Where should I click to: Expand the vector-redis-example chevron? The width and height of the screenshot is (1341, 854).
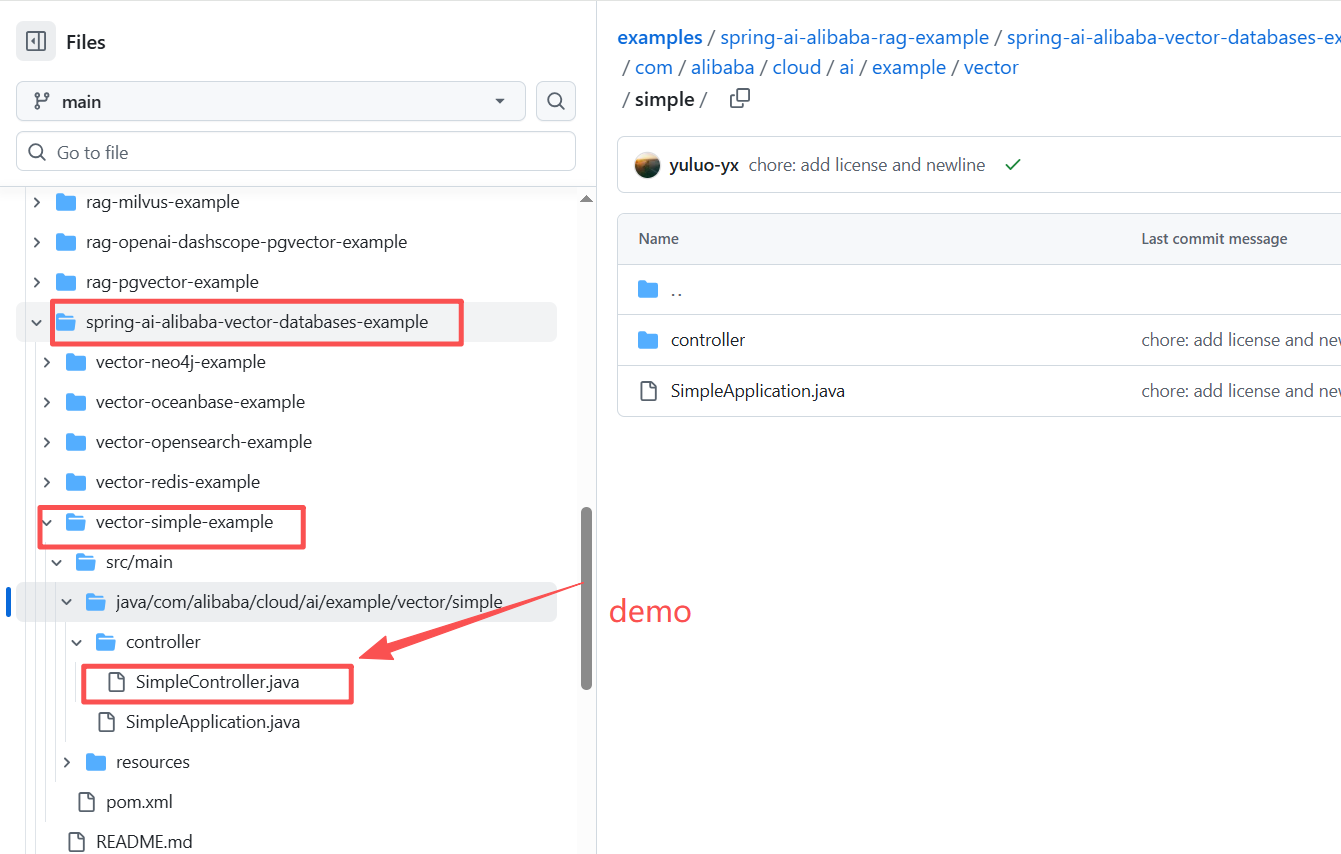[47, 482]
